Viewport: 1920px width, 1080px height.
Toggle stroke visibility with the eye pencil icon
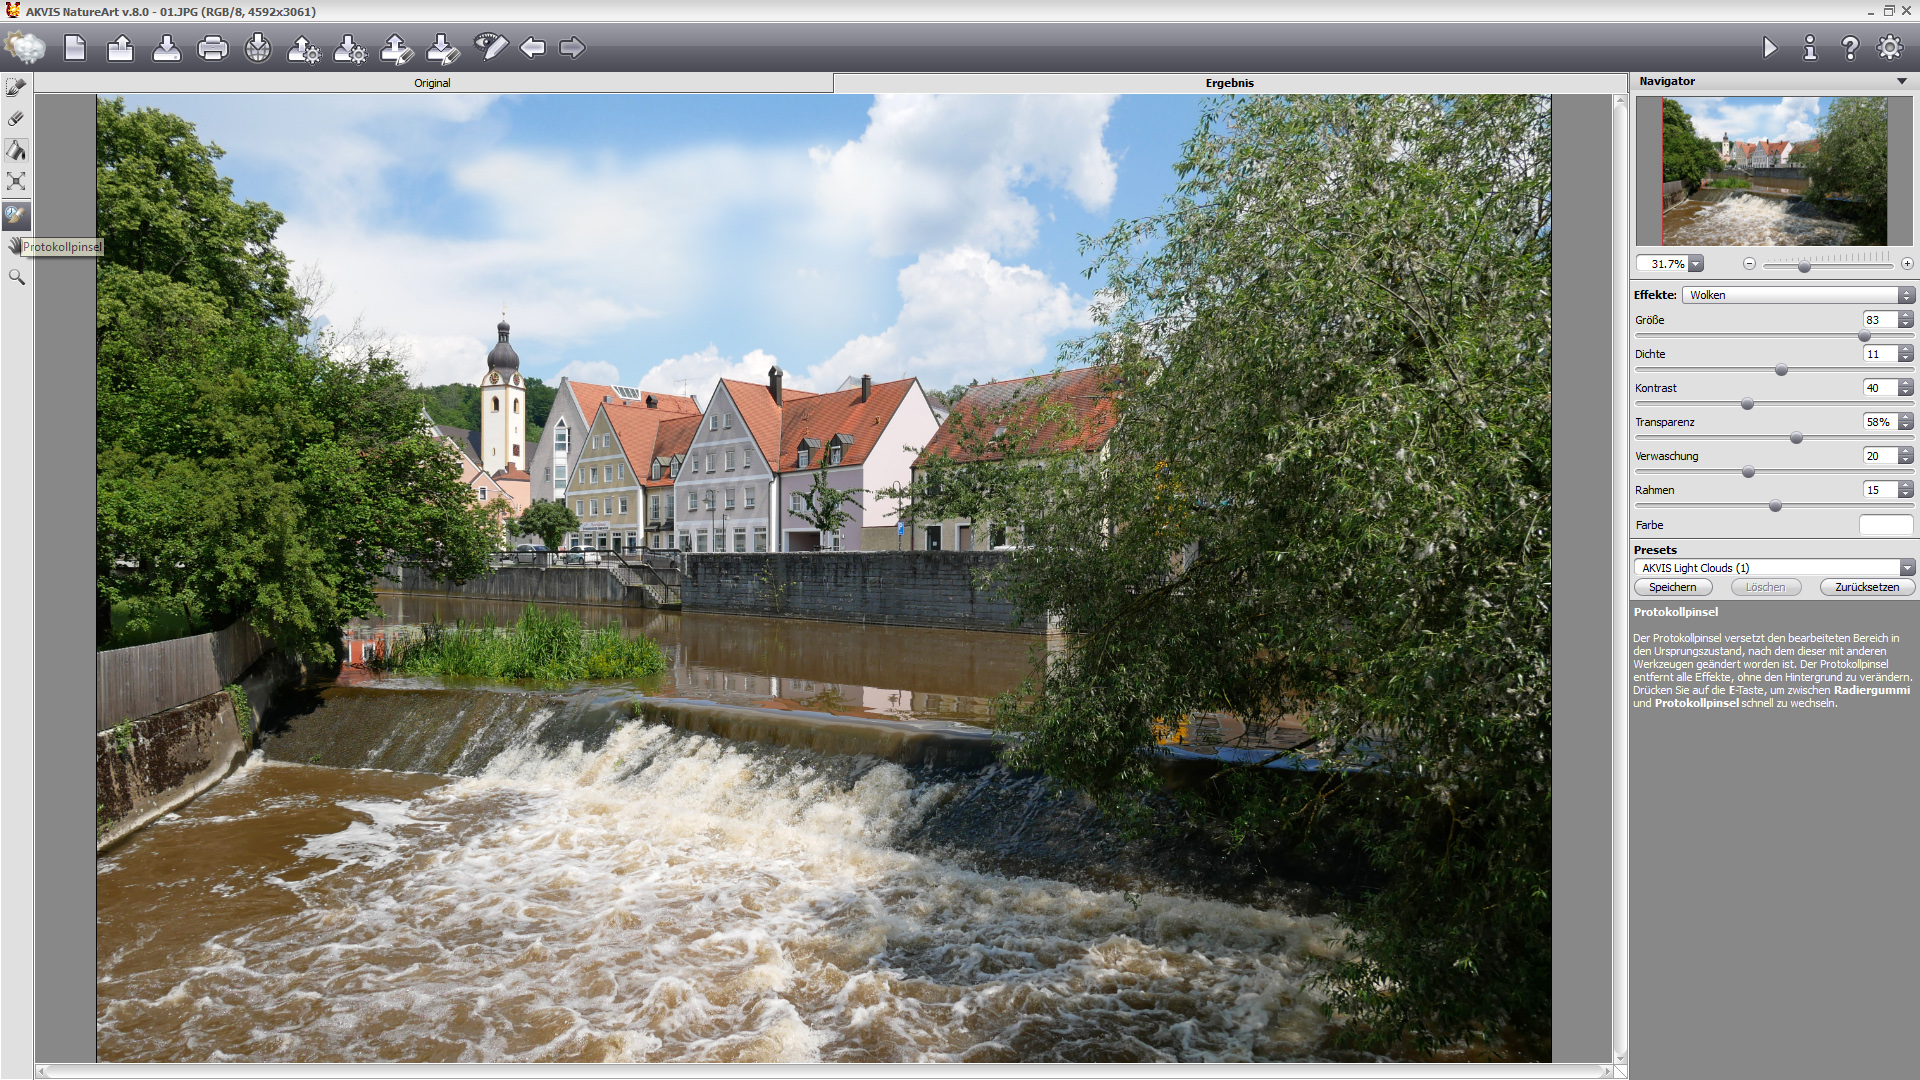490,47
